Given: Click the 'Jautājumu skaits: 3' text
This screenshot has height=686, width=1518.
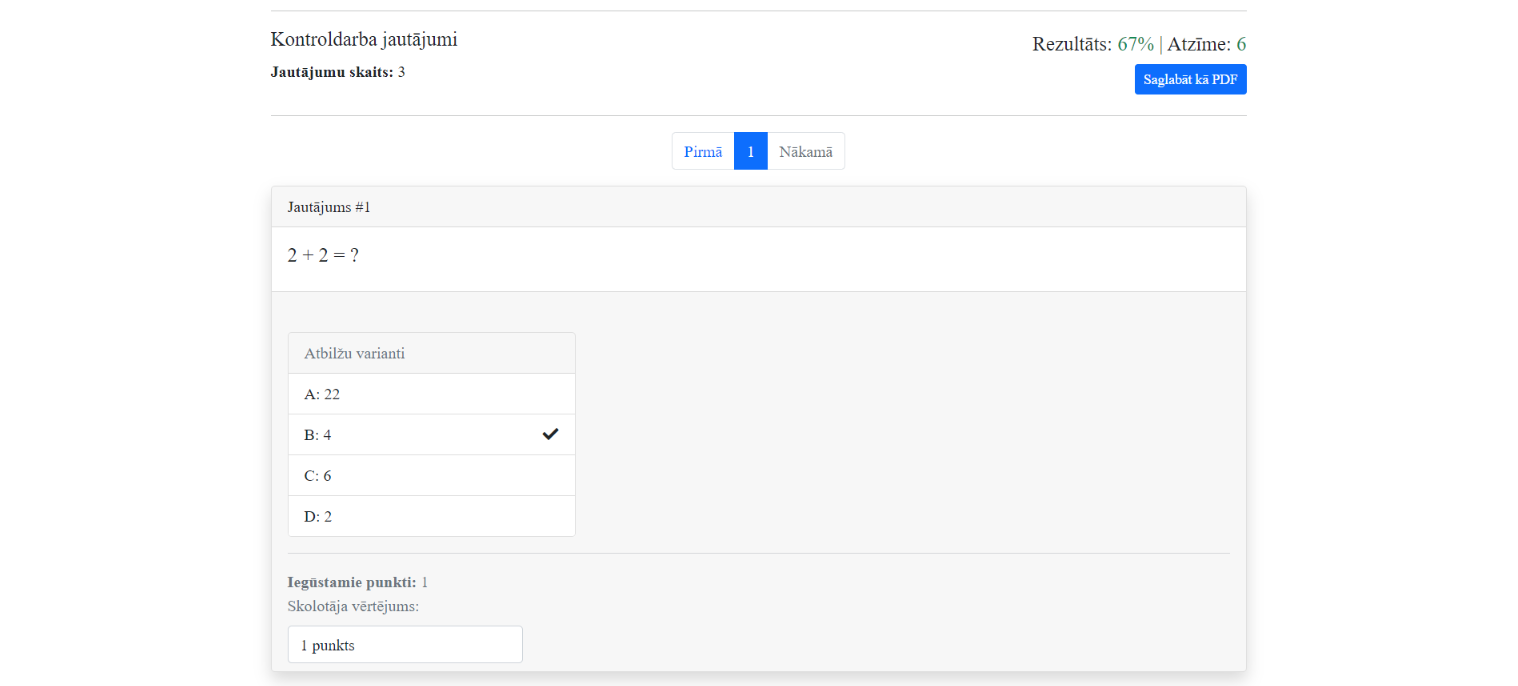Looking at the screenshot, I should [x=337, y=72].
